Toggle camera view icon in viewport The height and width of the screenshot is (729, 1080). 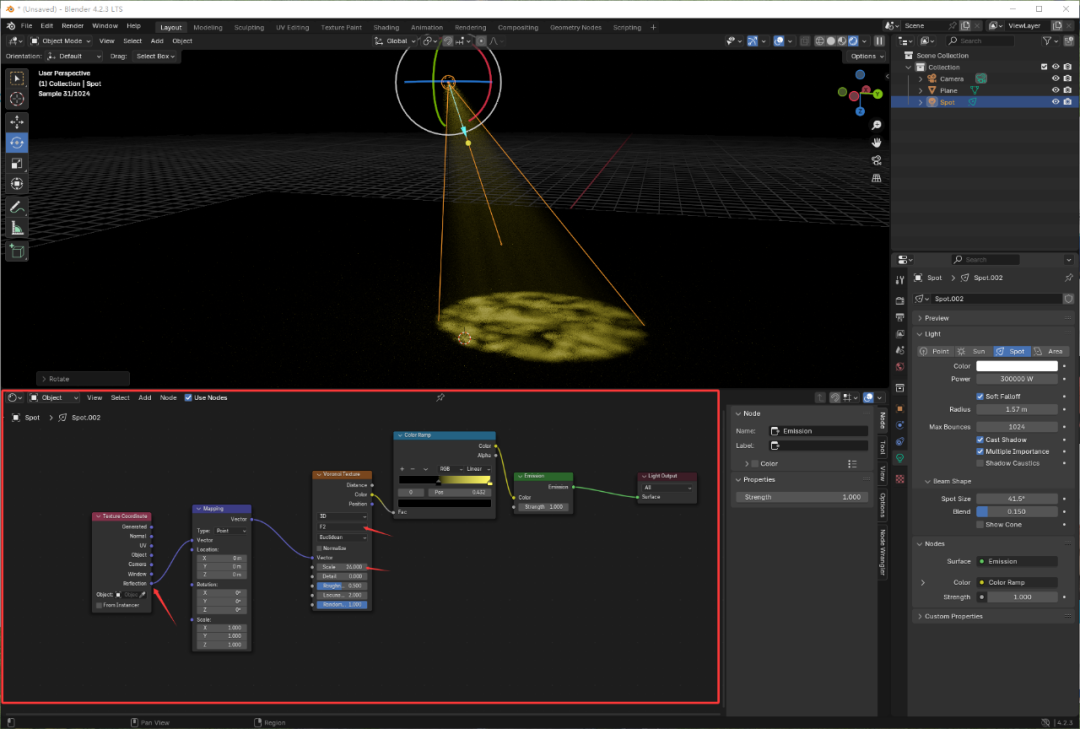[876, 161]
